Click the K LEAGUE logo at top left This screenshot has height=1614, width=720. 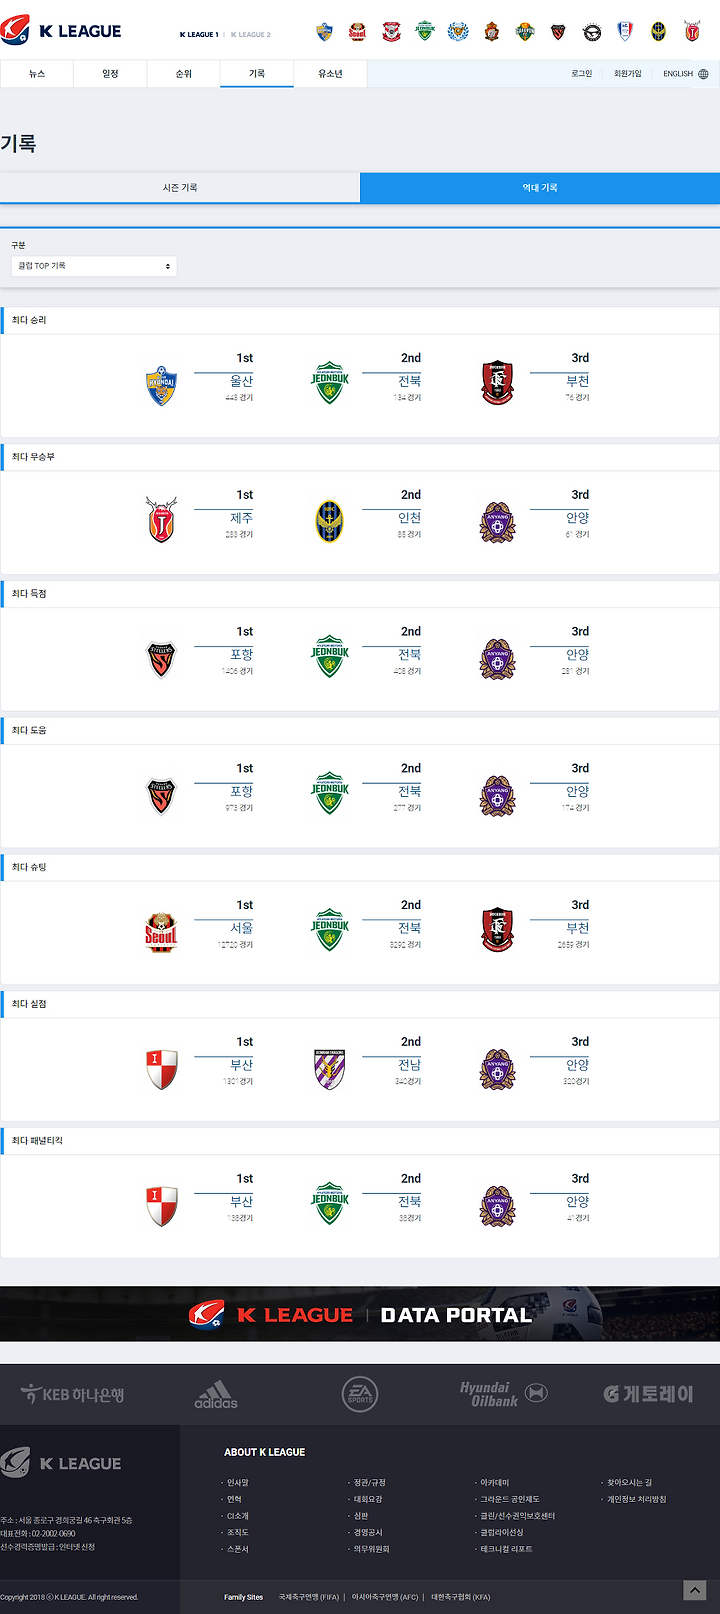tap(62, 31)
